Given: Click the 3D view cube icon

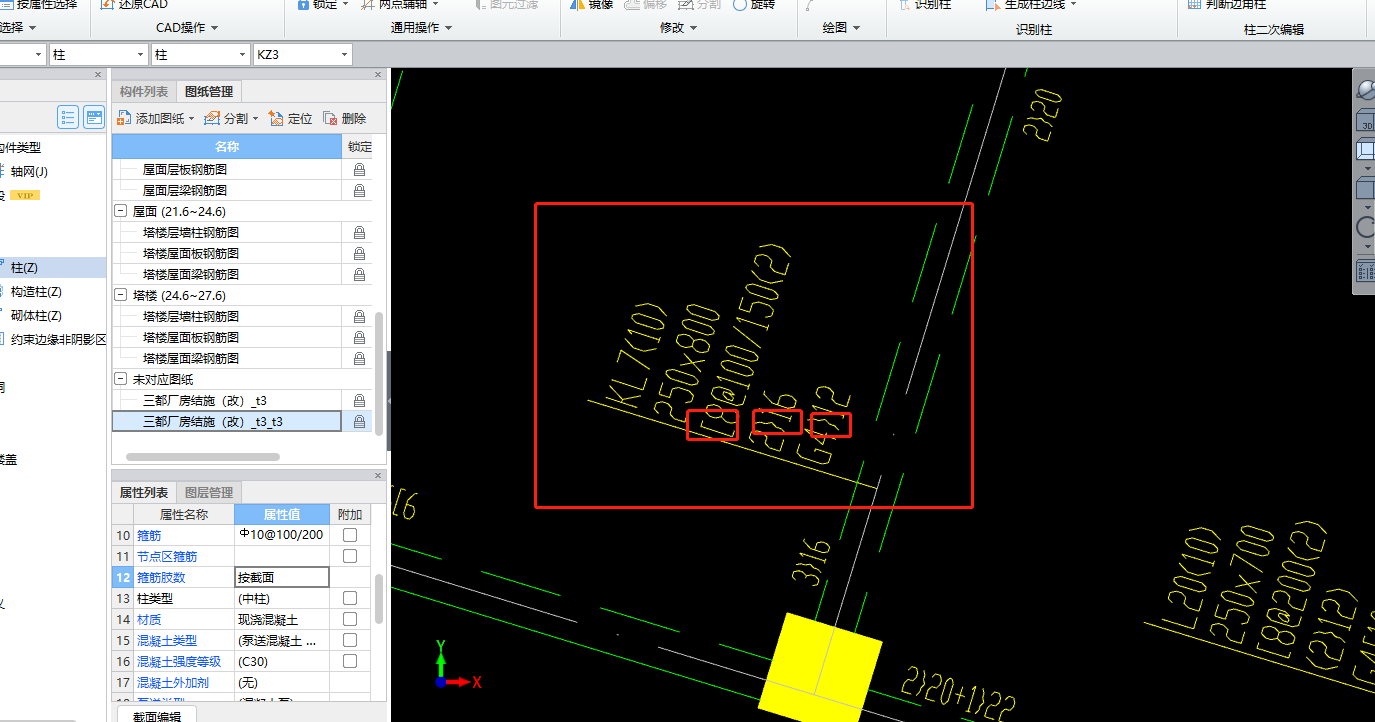Looking at the screenshot, I should pos(1365,122).
